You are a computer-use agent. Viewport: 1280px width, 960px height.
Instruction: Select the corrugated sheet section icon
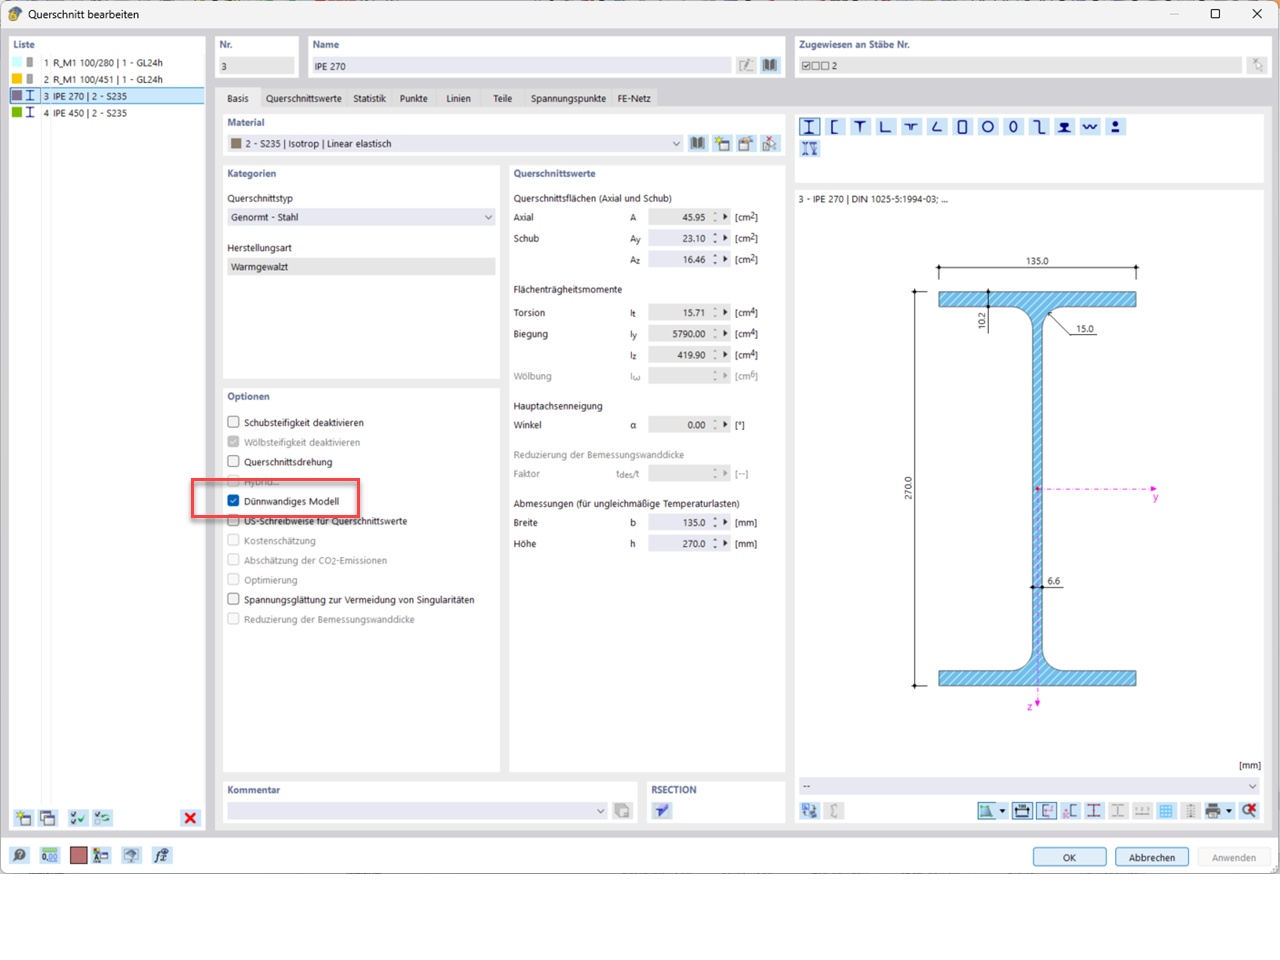point(1090,127)
